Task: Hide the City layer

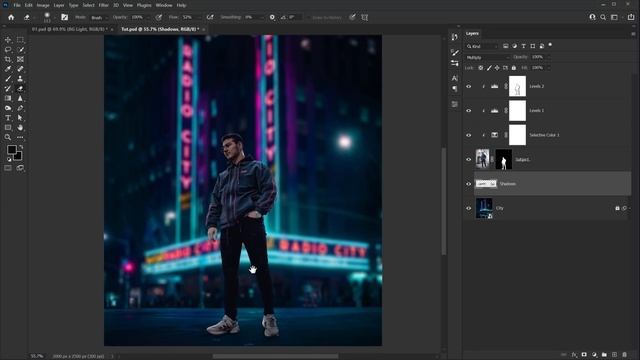Action: [x=469, y=209]
